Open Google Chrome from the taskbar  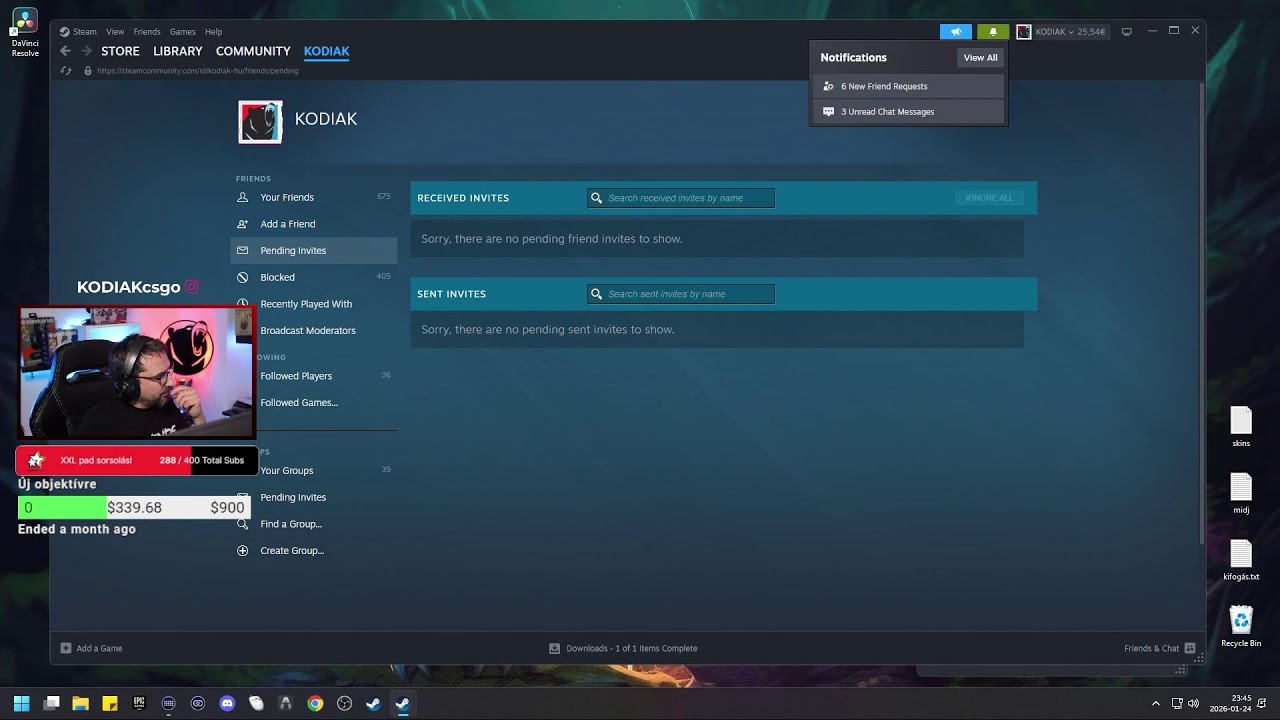[315, 703]
